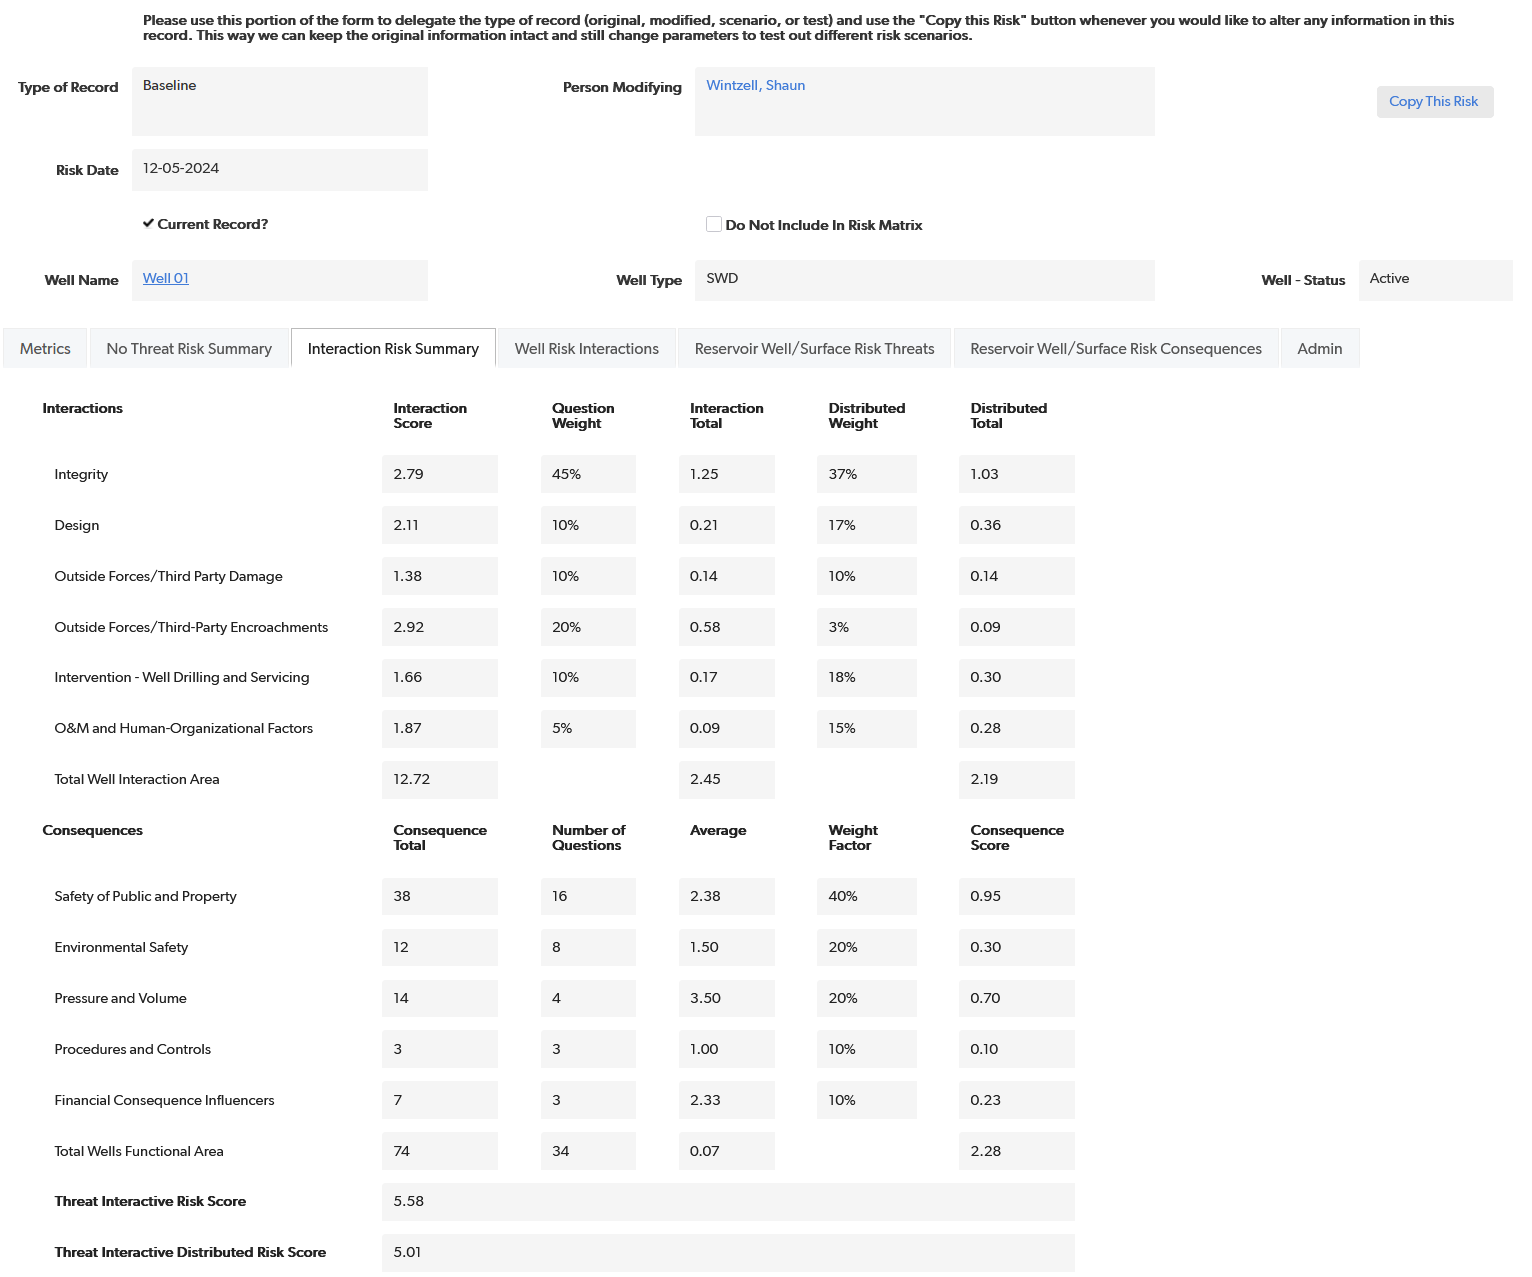Open Reservoir Well/Surface Risk Threats tab
This screenshot has height=1277, width=1532.
pyautogui.click(x=814, y=349)
